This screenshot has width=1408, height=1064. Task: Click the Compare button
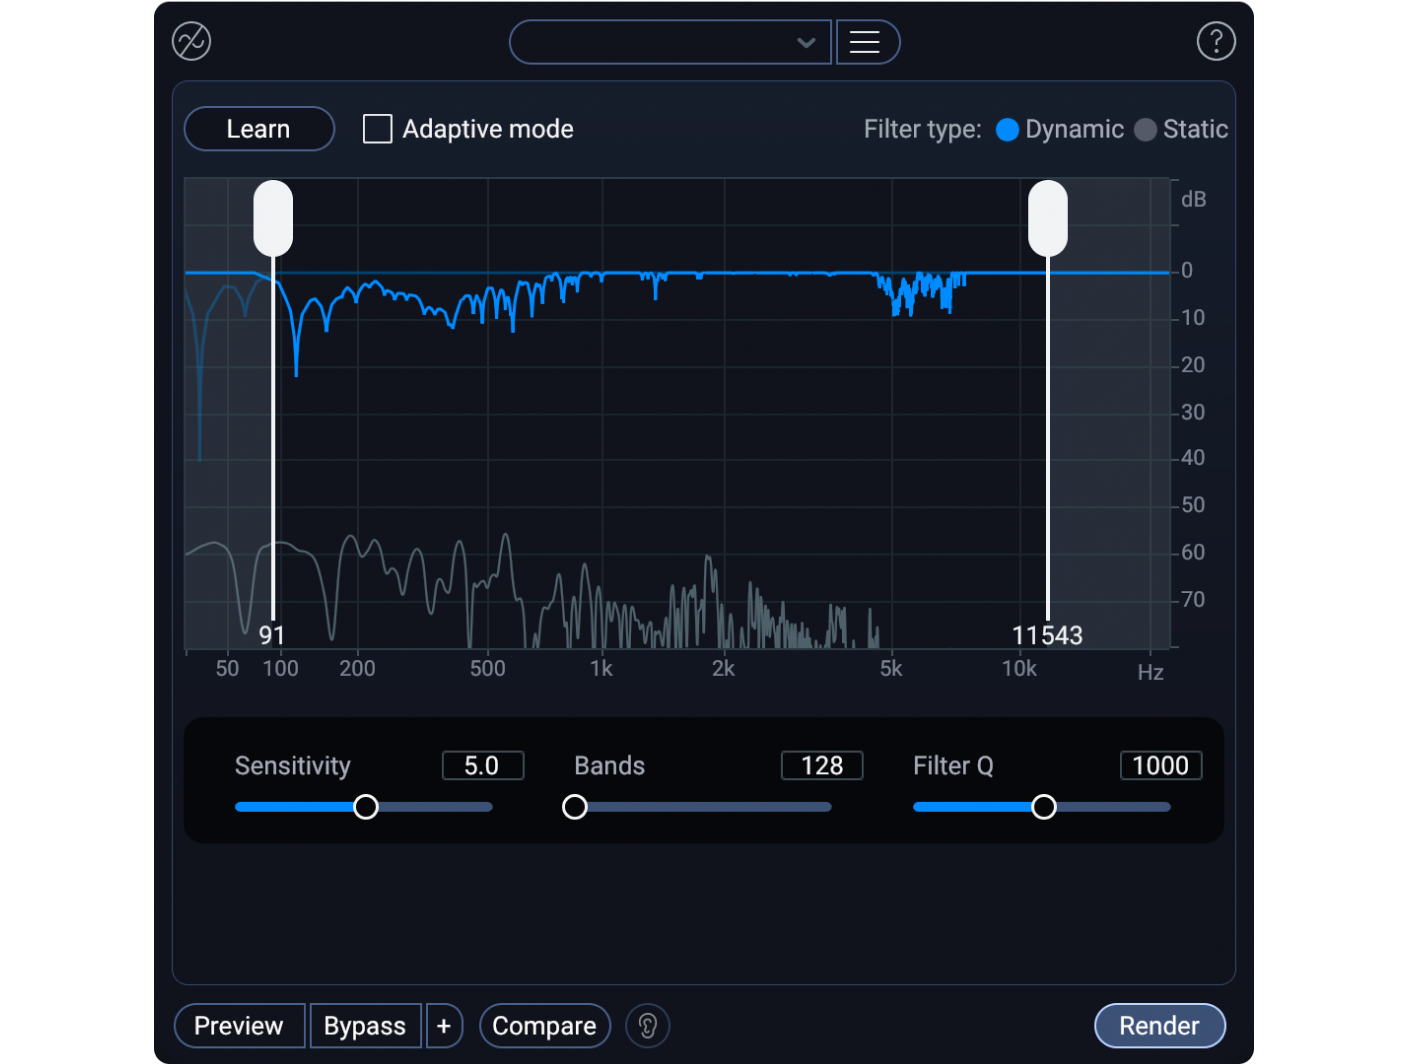point(544,1025)
